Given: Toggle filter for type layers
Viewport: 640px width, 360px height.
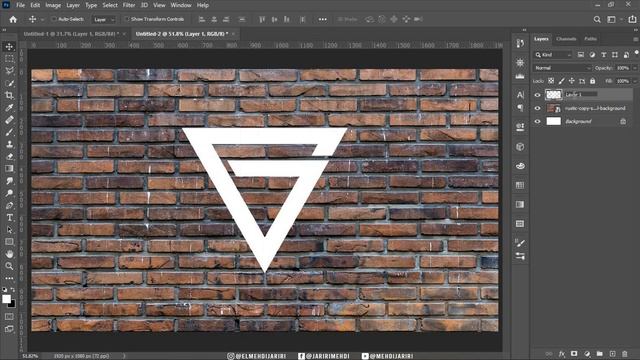Looking at the screenshot, I should pos(603,55).
